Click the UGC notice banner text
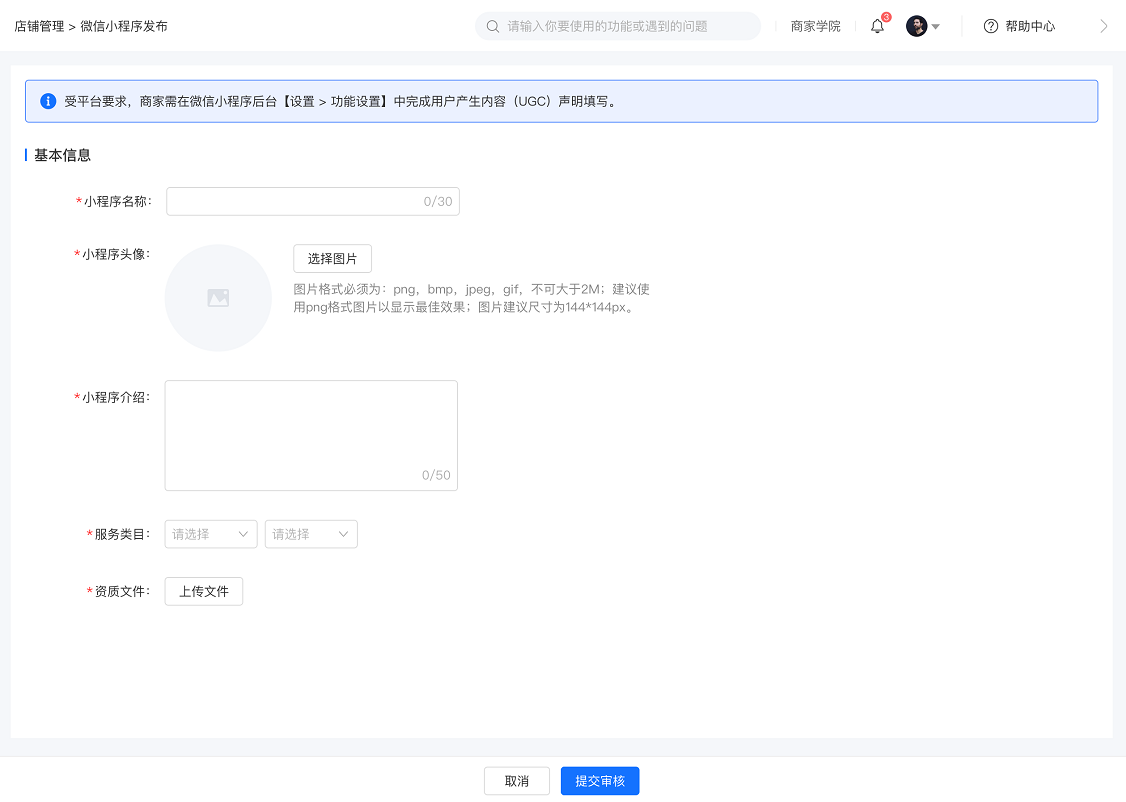This screenshot has height=802, width=1126. 341,101
